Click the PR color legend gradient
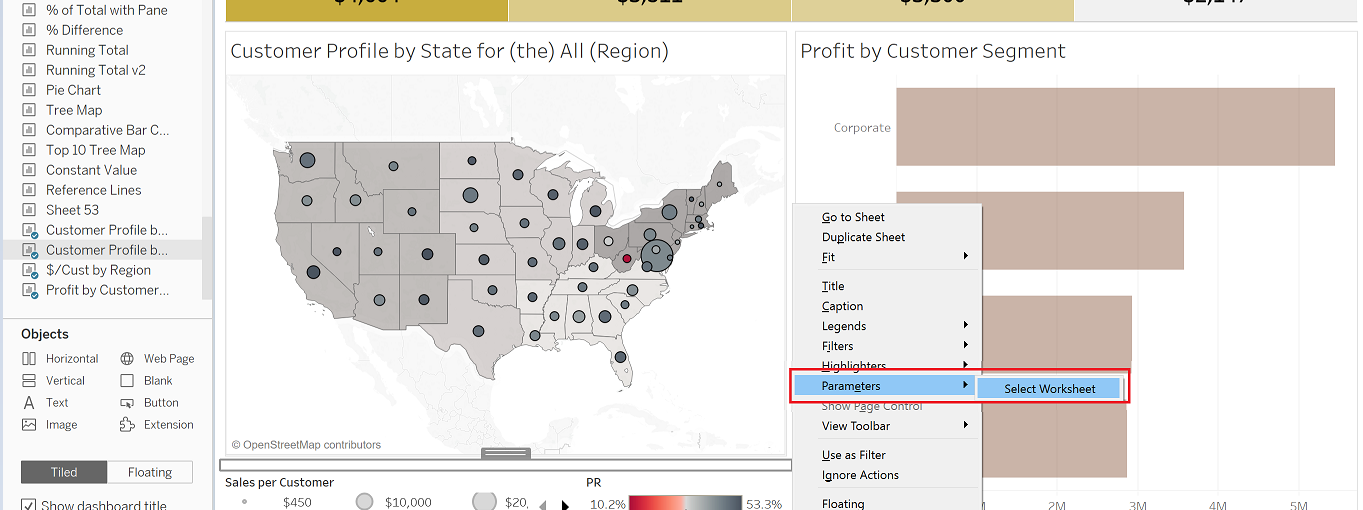This screenshot has width=1363, height=510. tap(685, 503)
